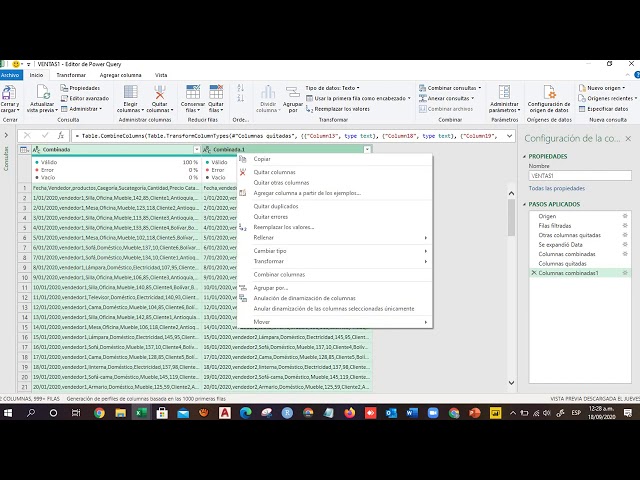Image resolution: width=640 pixels, height=480 pixels.
Task: Open Tipo de datos: Texto dropdown
Action: pyautogui.click(x=332, y=88)
